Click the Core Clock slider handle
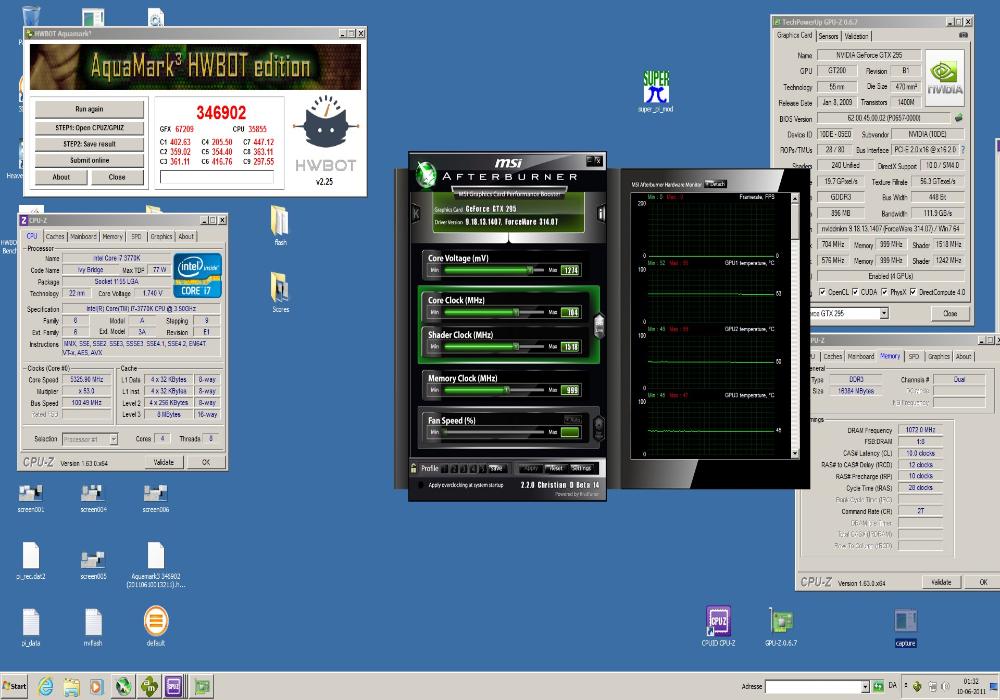The height and width of the screenshot is (700, 1000). pos(516,312)
